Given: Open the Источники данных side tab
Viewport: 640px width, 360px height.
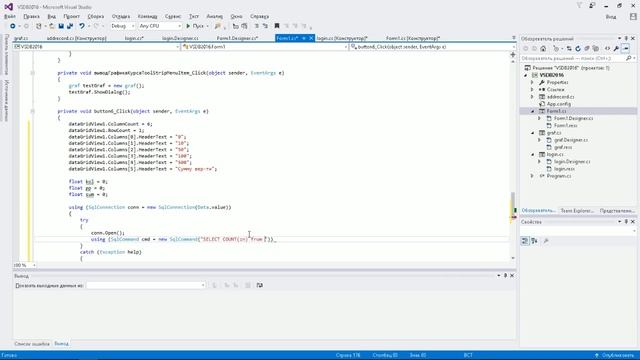Looking at the screenshot, I should click(6, 100).
